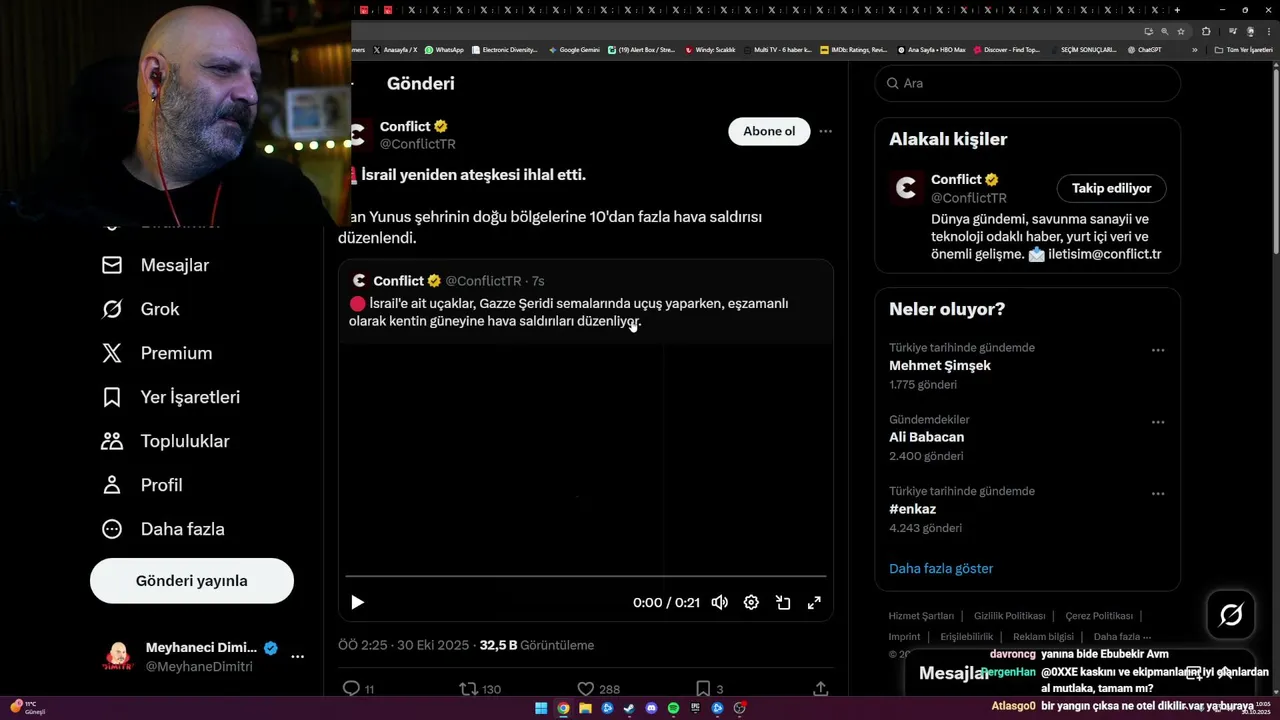Mute the video with the speaker icon

(719, 602)
